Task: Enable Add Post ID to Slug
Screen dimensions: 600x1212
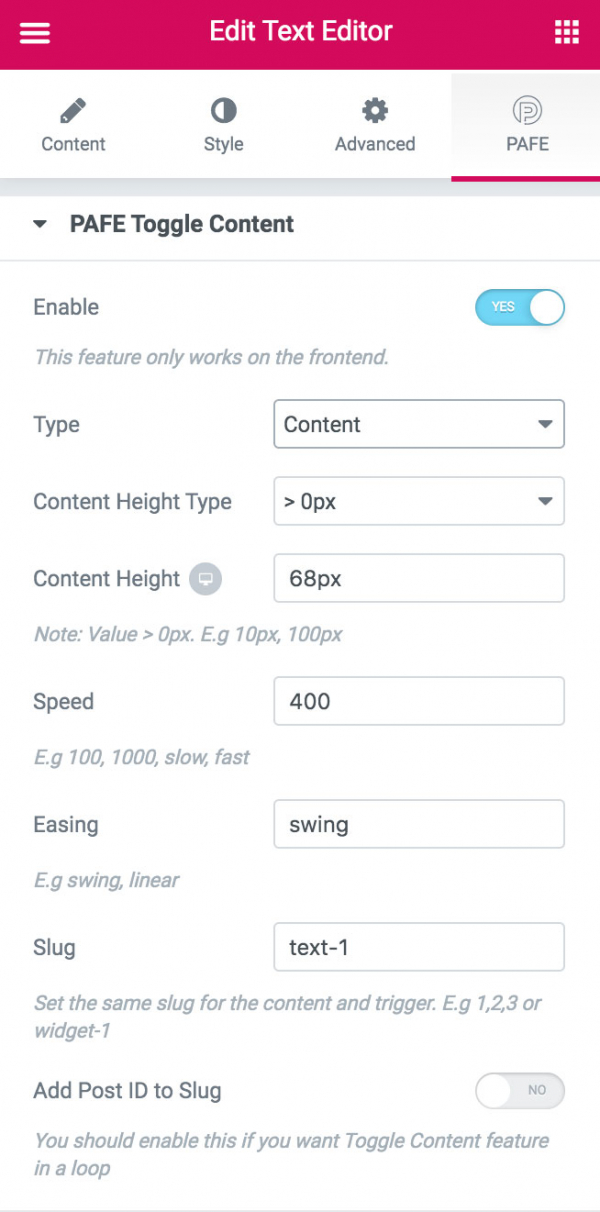Action: pyautogui.click(x=520, y=1091)
